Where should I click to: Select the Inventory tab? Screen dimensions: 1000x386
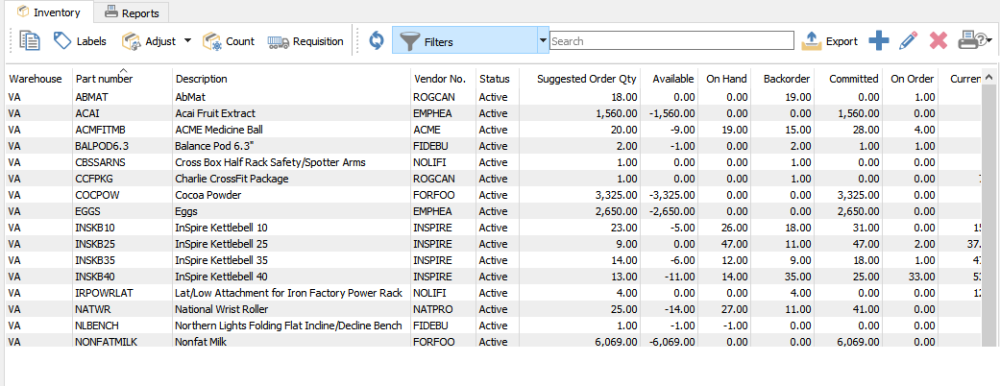click(48, 12)
